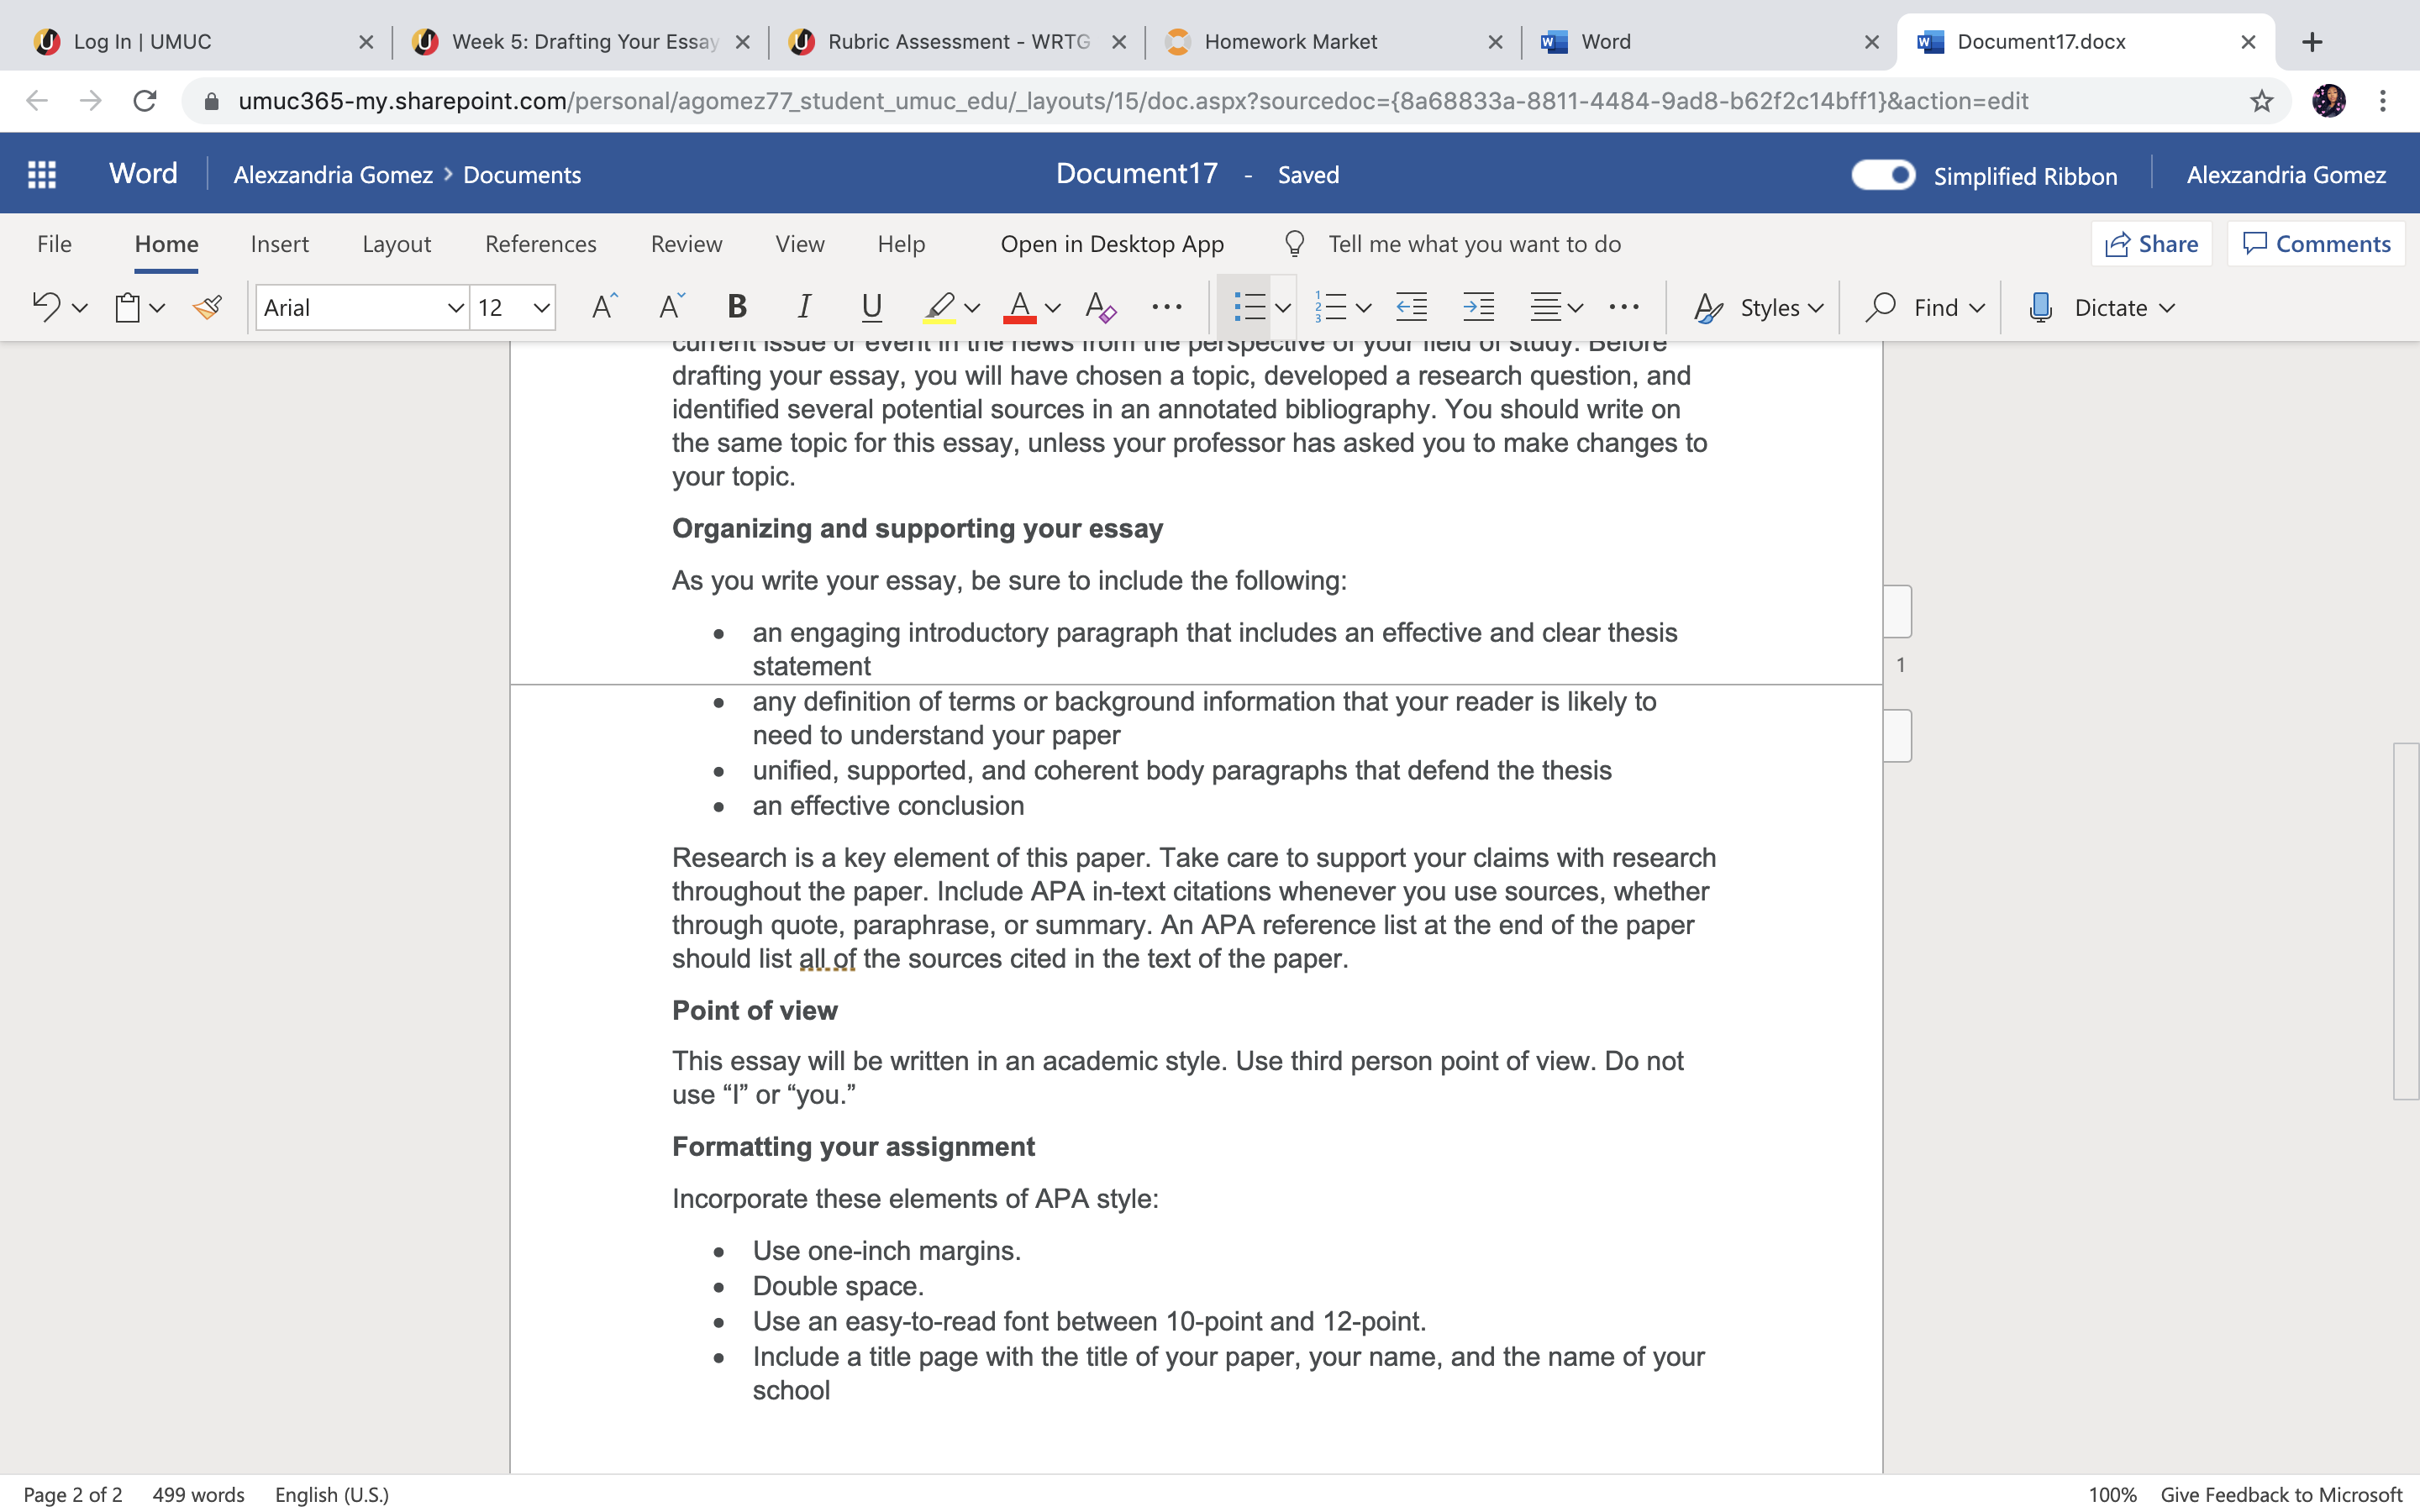Open the Comments pane
Screen dimensions: 2420x1512
[2315, 244]
